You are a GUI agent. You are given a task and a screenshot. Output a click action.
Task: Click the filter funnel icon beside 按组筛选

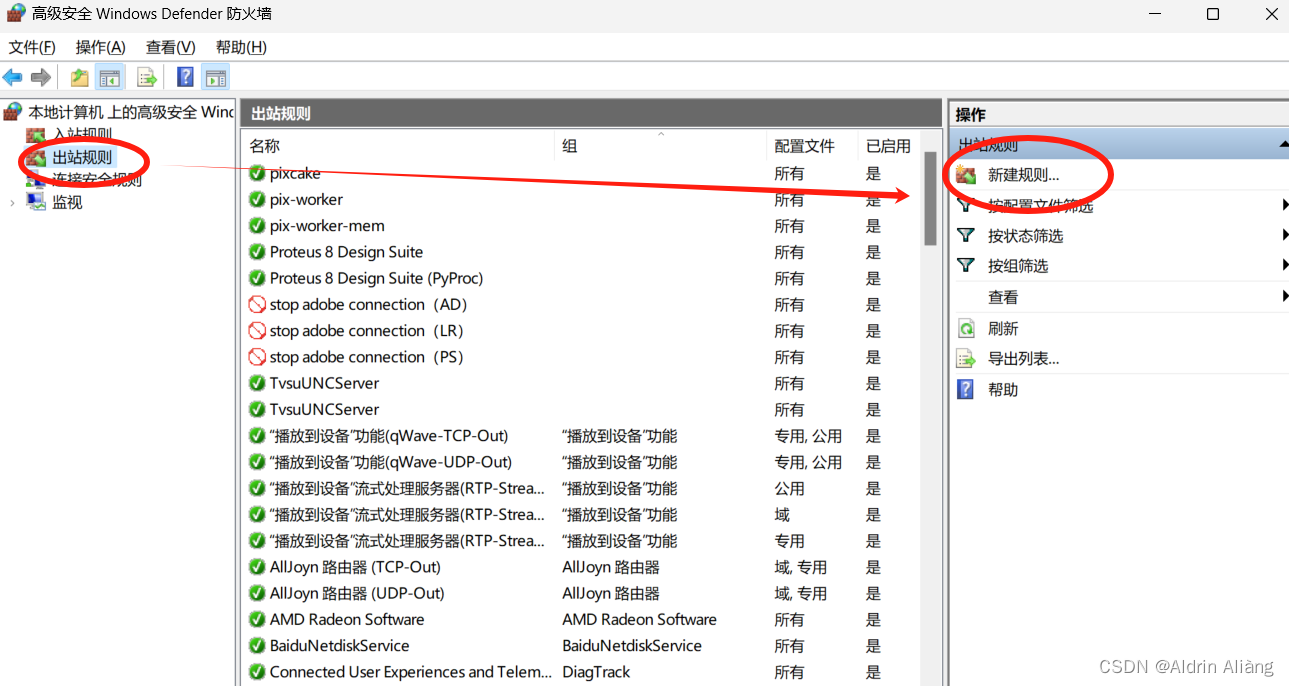pos(966,266)
